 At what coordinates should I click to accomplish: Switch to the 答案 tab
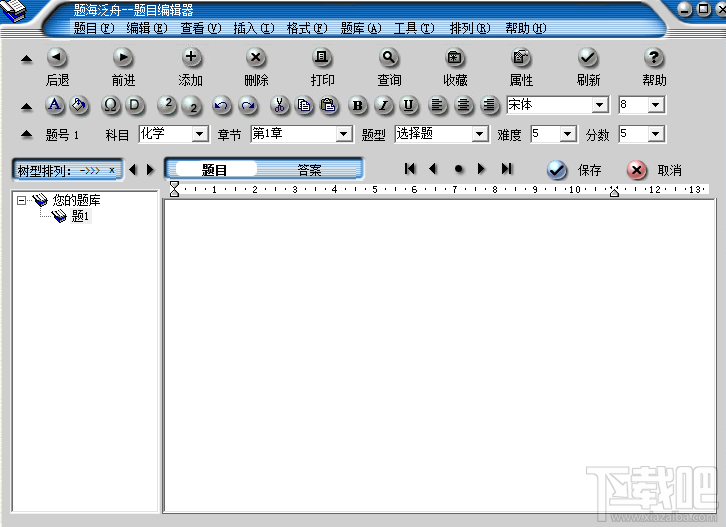(309, 170)
